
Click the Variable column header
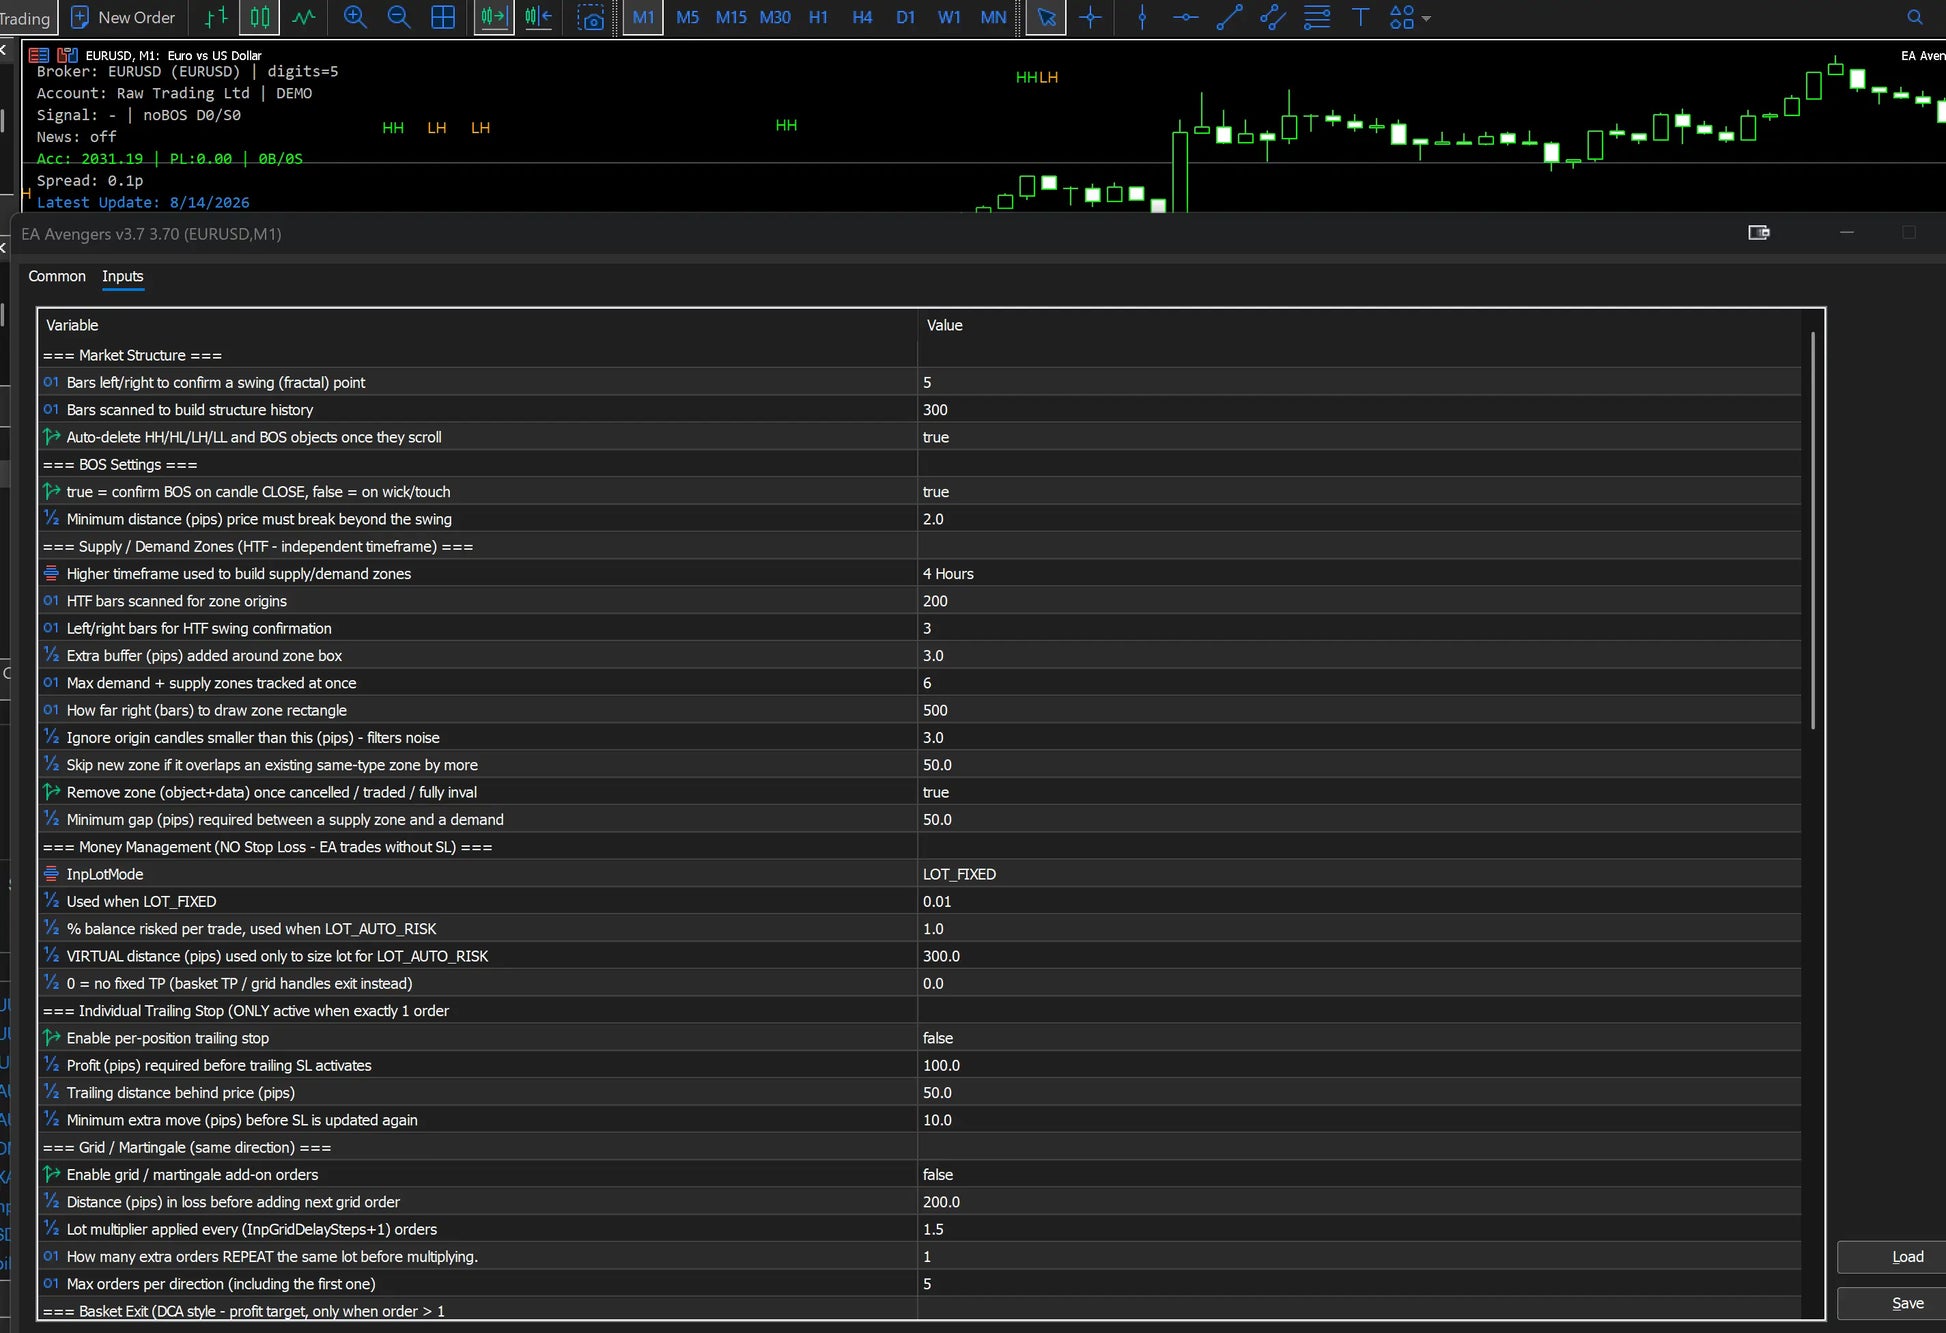pos(477,325)
